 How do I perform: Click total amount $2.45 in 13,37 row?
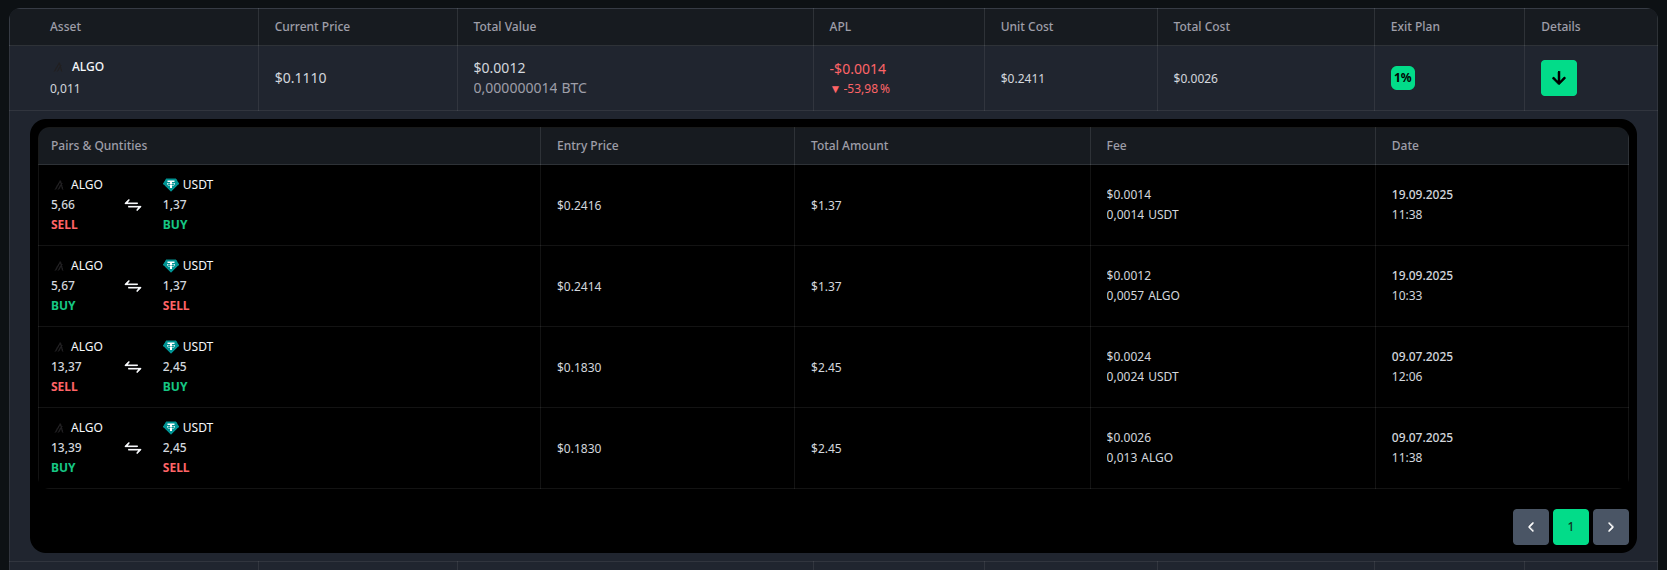pyautogui.click(x=826, y=367)
